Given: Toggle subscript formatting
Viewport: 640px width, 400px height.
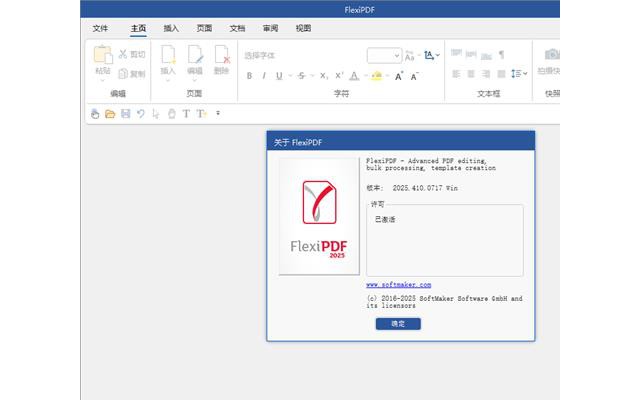Looking at the screenshot, I should coord(323,76).
